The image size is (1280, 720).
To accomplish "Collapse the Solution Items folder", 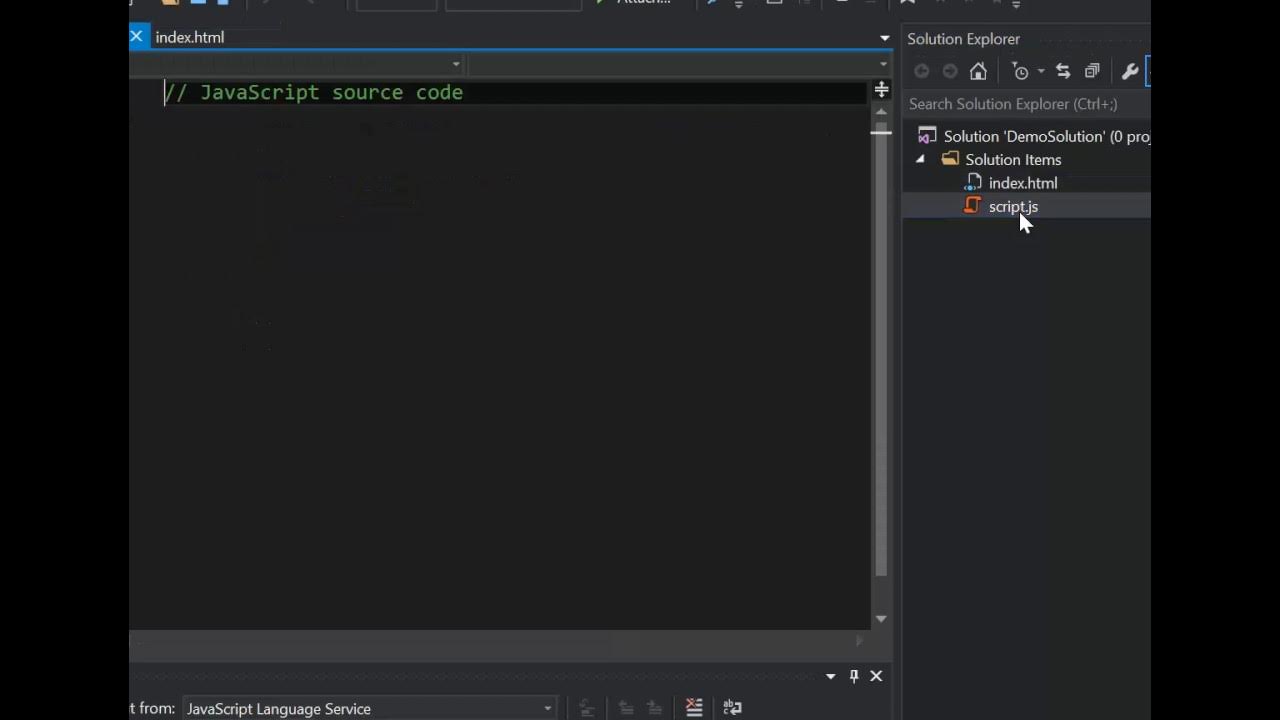I will point(920,159).
